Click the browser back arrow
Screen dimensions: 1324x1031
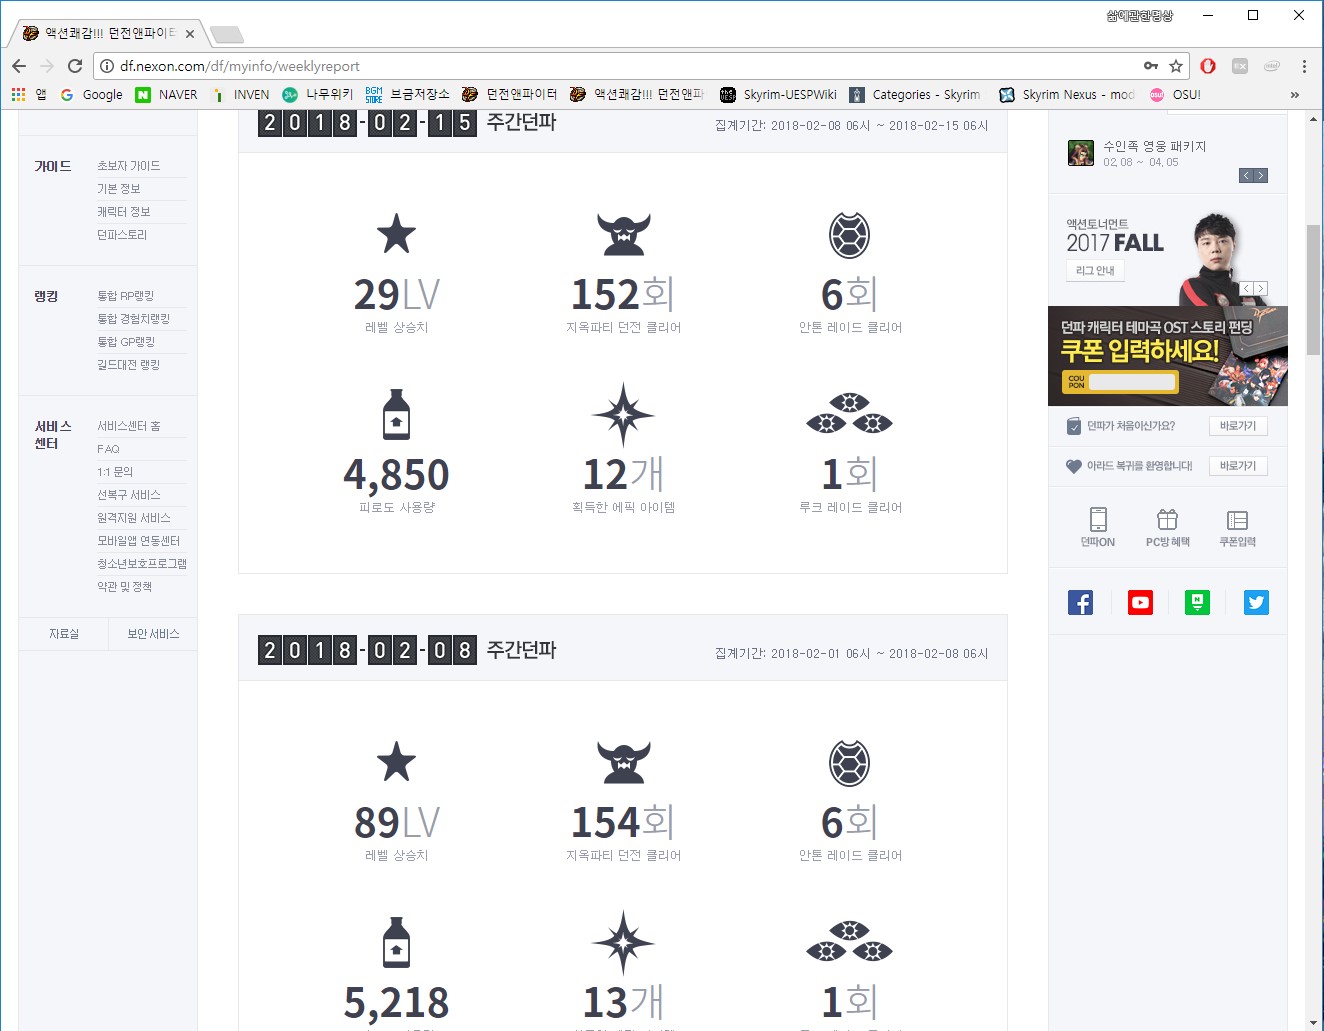point(19,66)
